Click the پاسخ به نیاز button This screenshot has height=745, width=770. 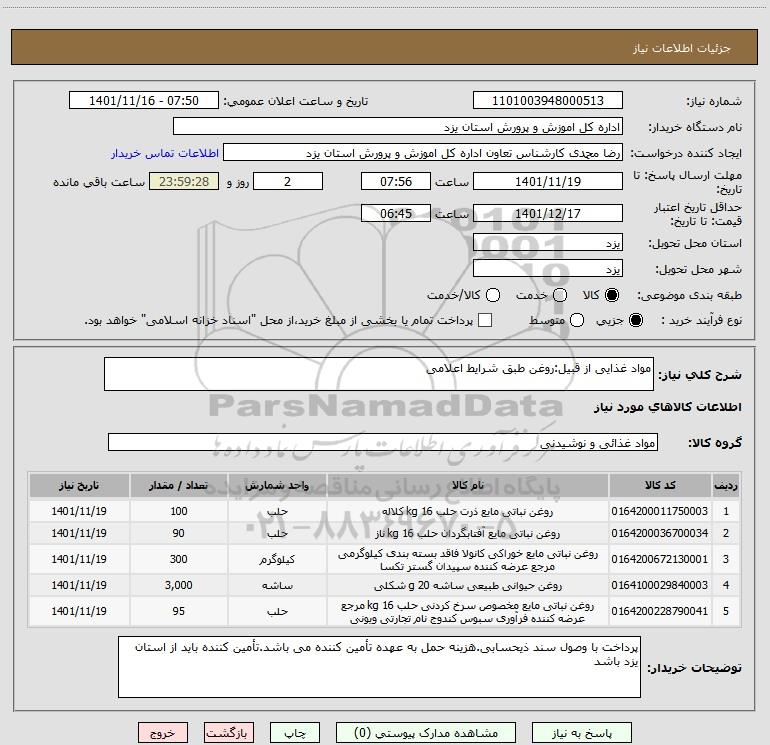point(581,733)
